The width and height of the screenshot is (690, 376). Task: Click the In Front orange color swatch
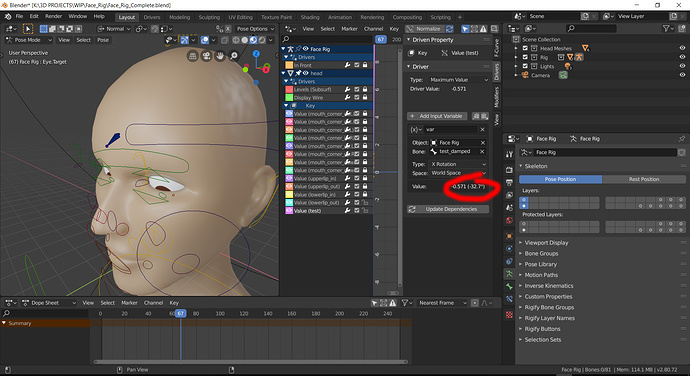(x=289, y=65)
